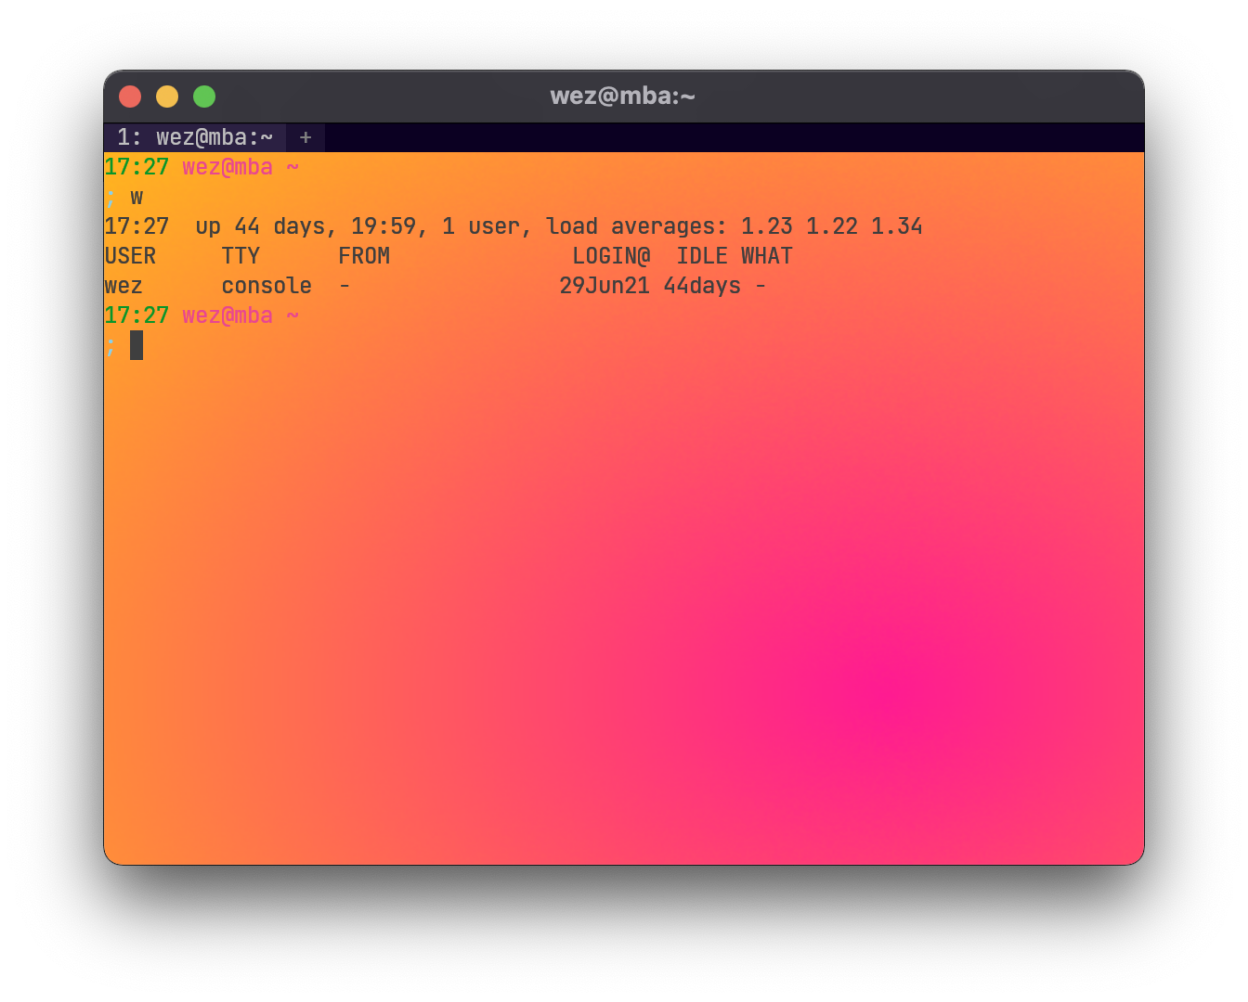
Task: Click the login date 29Jun21
Action: pyautogui.click(x=604, y=286)
